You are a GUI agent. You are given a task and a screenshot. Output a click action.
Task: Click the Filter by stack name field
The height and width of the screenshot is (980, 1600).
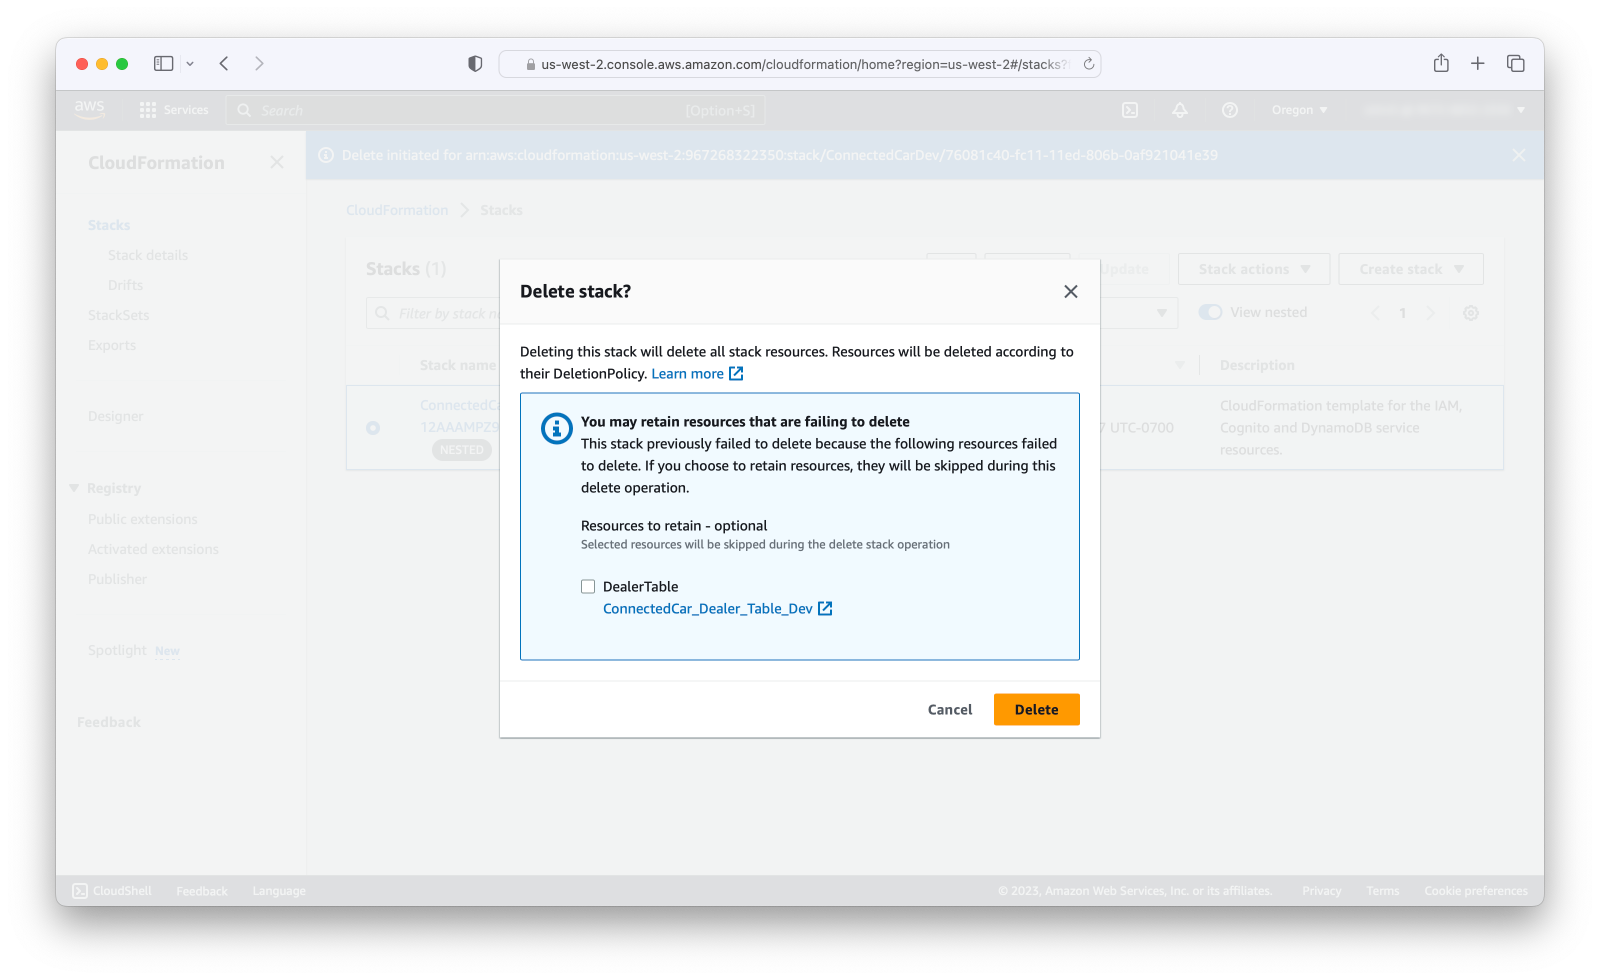pyautogui.click(x=434, y=313)
